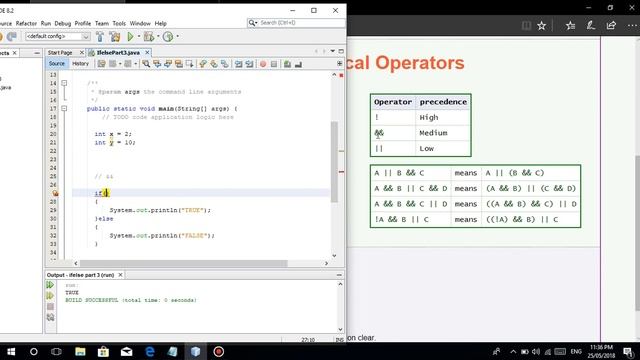Click Stop Macro Recording square icon
The image size is (640, 360).
(x=274, y=64)
